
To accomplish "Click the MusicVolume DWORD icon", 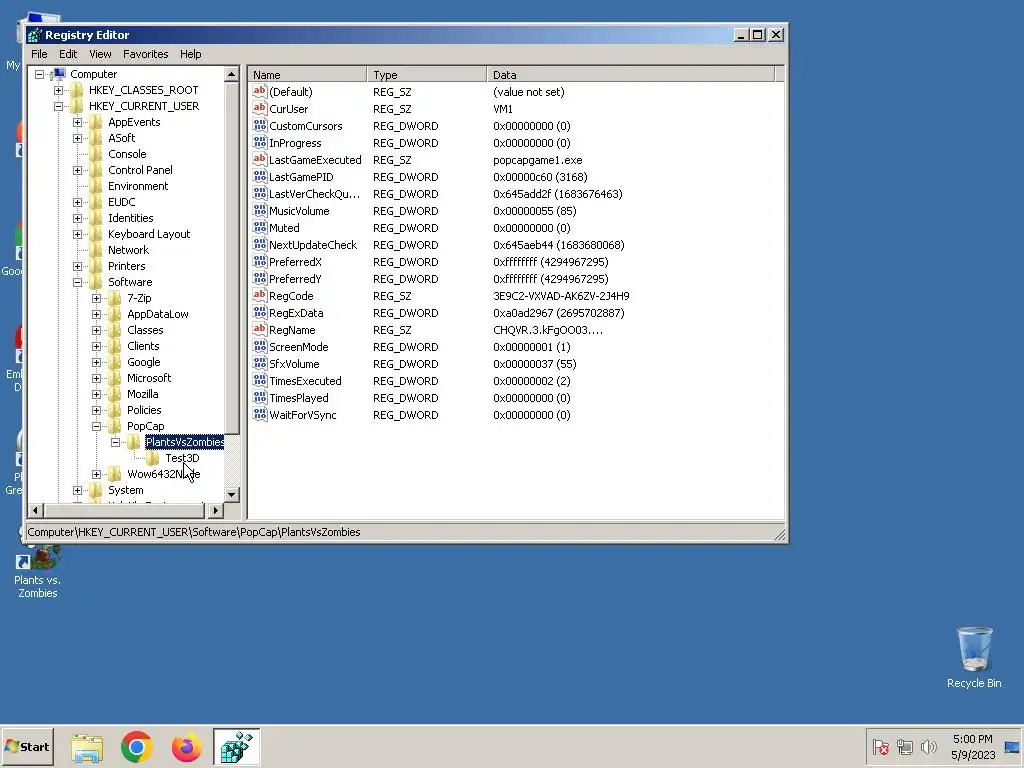I will [x=259, y=210].
